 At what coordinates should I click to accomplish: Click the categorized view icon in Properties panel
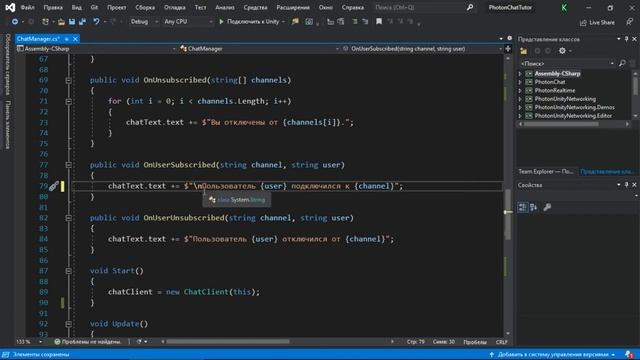522,207
